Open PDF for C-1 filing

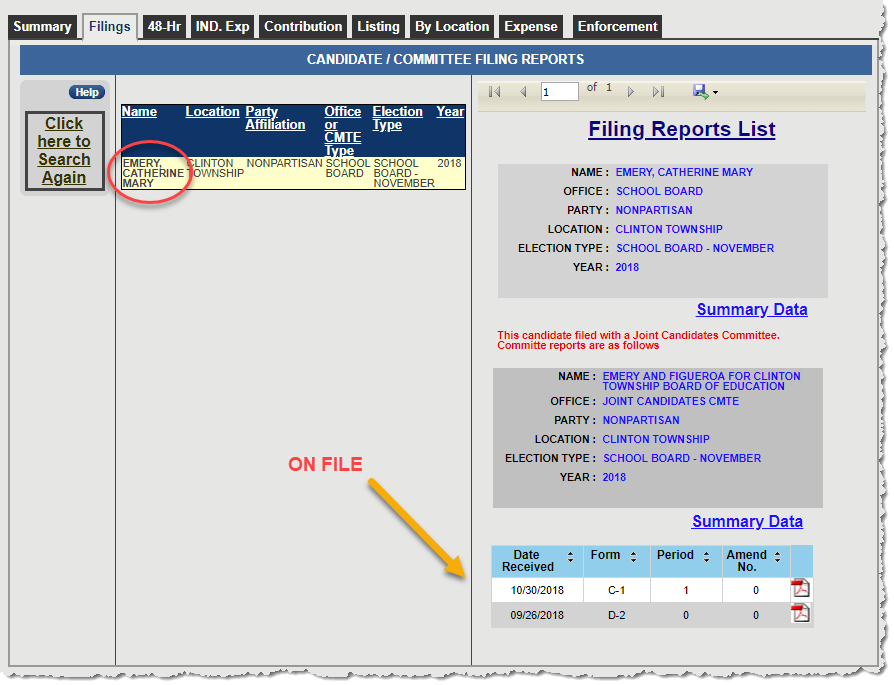[800, 589]
